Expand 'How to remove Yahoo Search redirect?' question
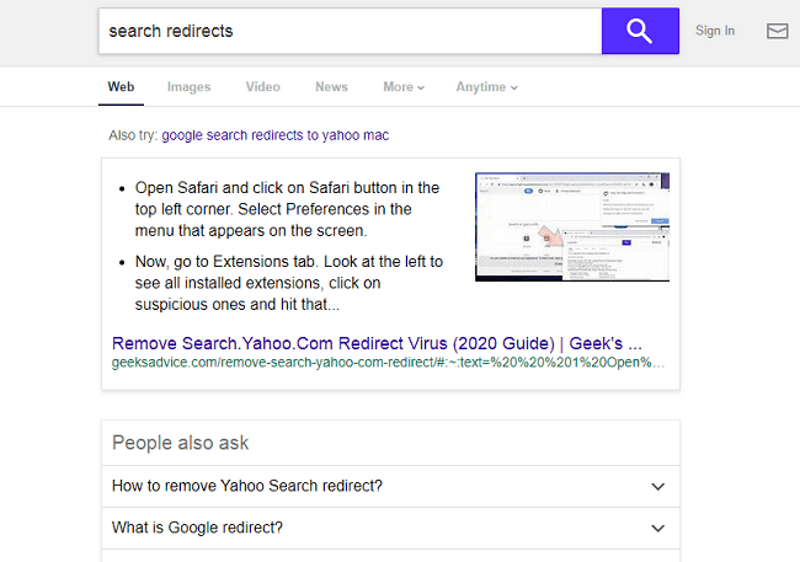Viewport: 800px width, 562px height. point(390,486)
